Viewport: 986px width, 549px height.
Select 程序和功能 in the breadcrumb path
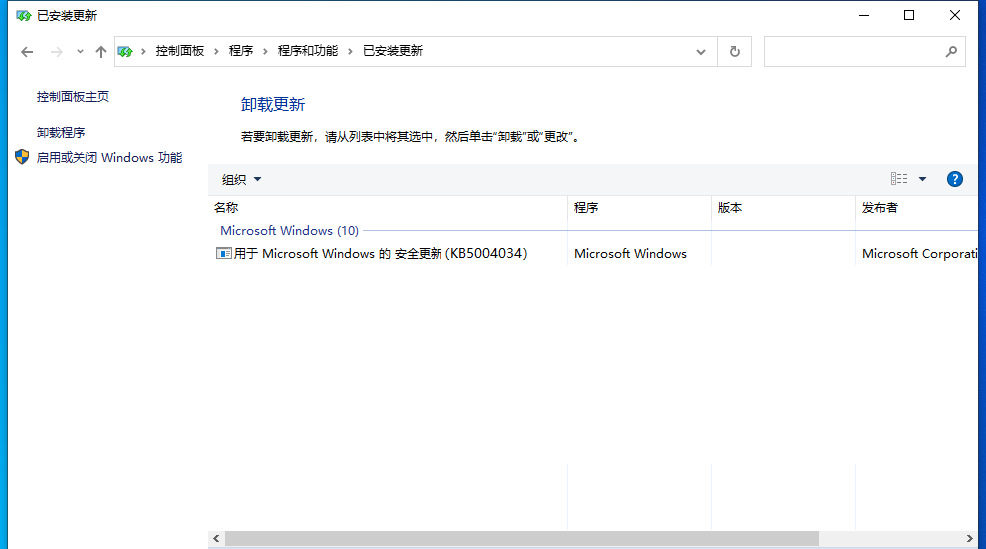[308, 51]
